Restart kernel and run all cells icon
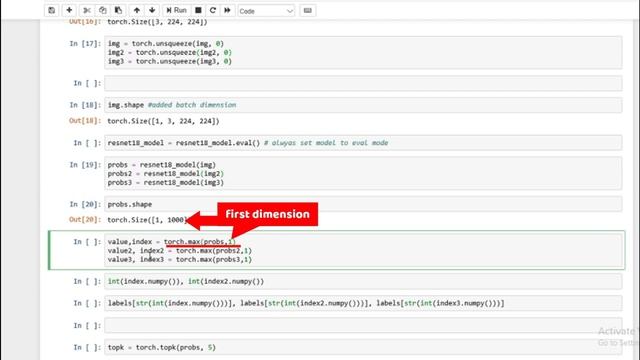The height and width of the screenshot is (360, 640). click(227, 11)
